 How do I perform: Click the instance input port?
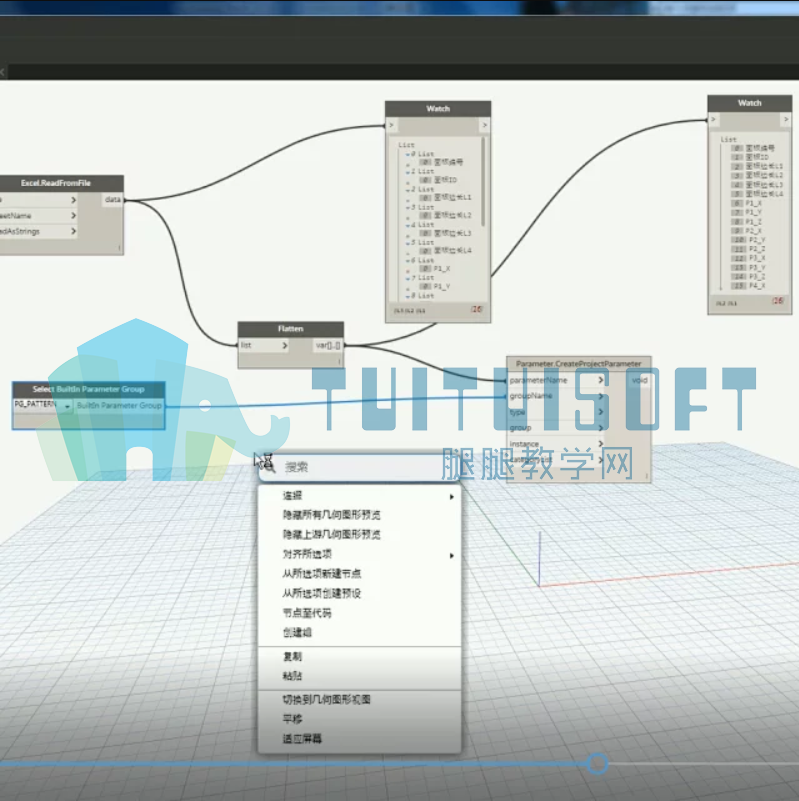point(557,443)
